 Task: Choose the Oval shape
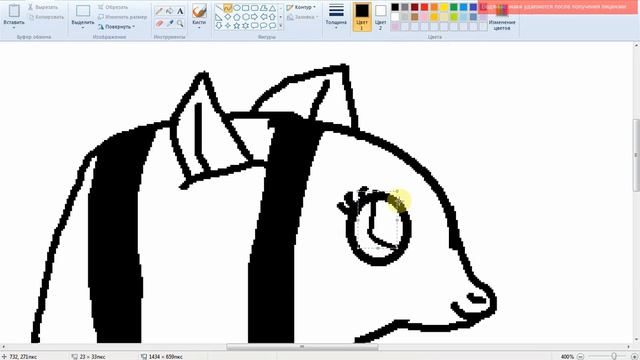tap(237, 8)
